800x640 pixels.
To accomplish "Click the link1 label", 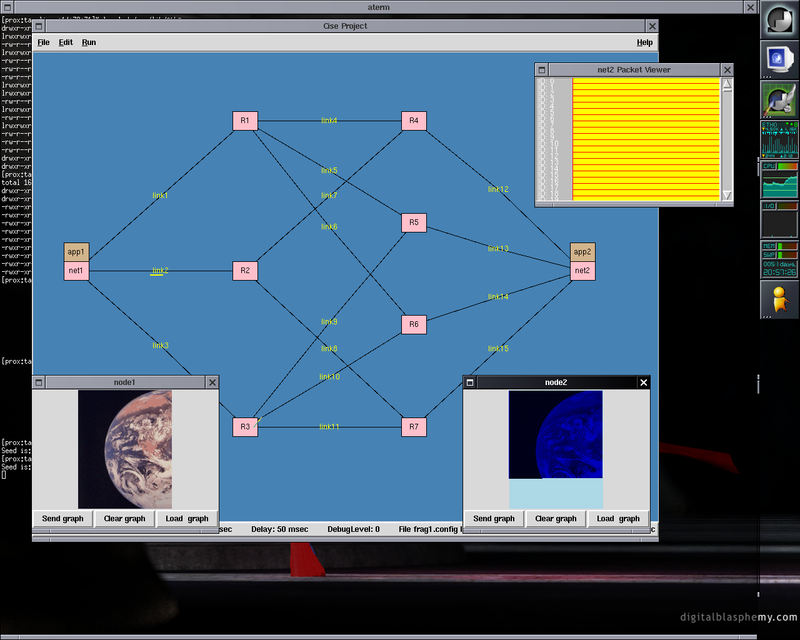I will (x=160, y=195).
